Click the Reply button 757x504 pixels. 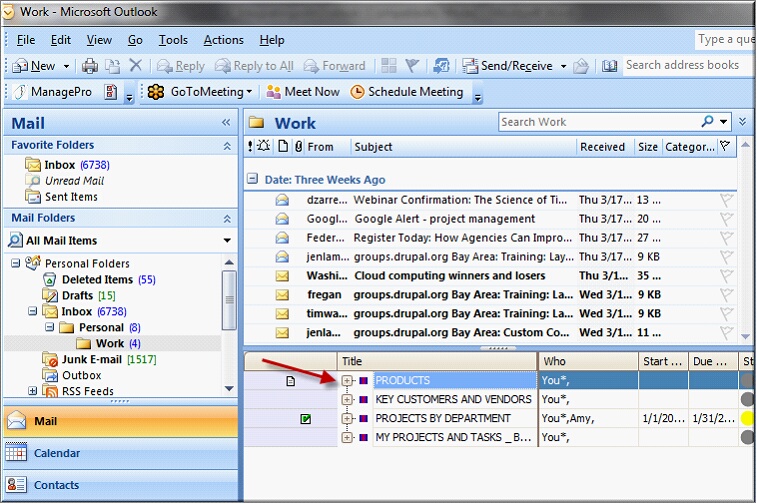181,66
